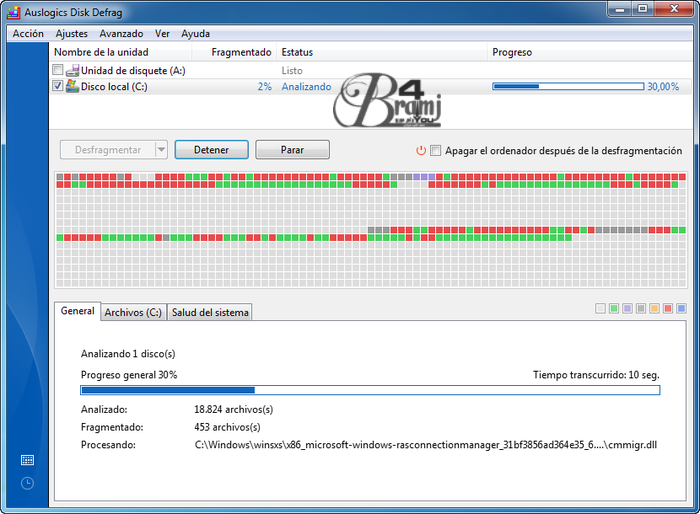Viewport: 700px width, 514px height.
Task: Open the Acción menu
Action: 28,33
